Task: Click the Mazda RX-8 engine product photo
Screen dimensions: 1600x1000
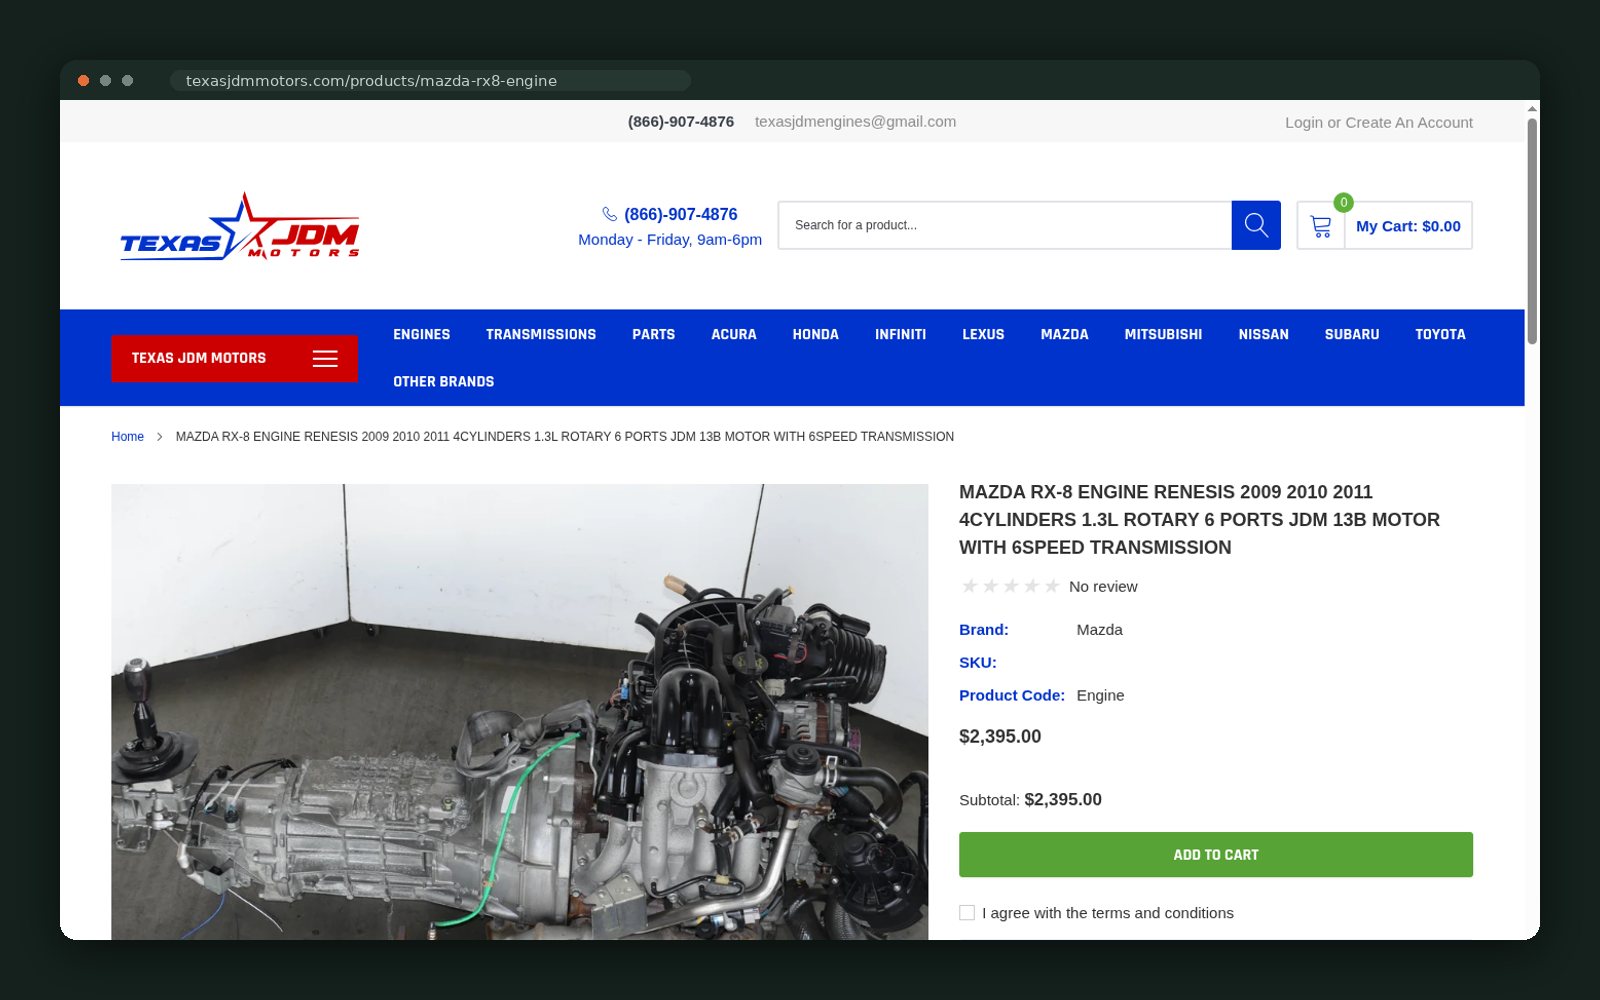Action: point(519,712)
